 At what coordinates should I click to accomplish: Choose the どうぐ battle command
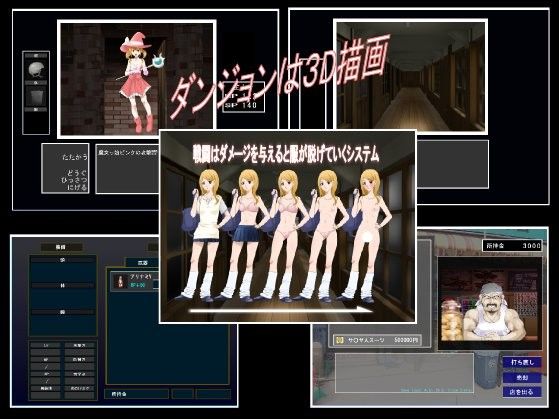(x=77, y=173)
